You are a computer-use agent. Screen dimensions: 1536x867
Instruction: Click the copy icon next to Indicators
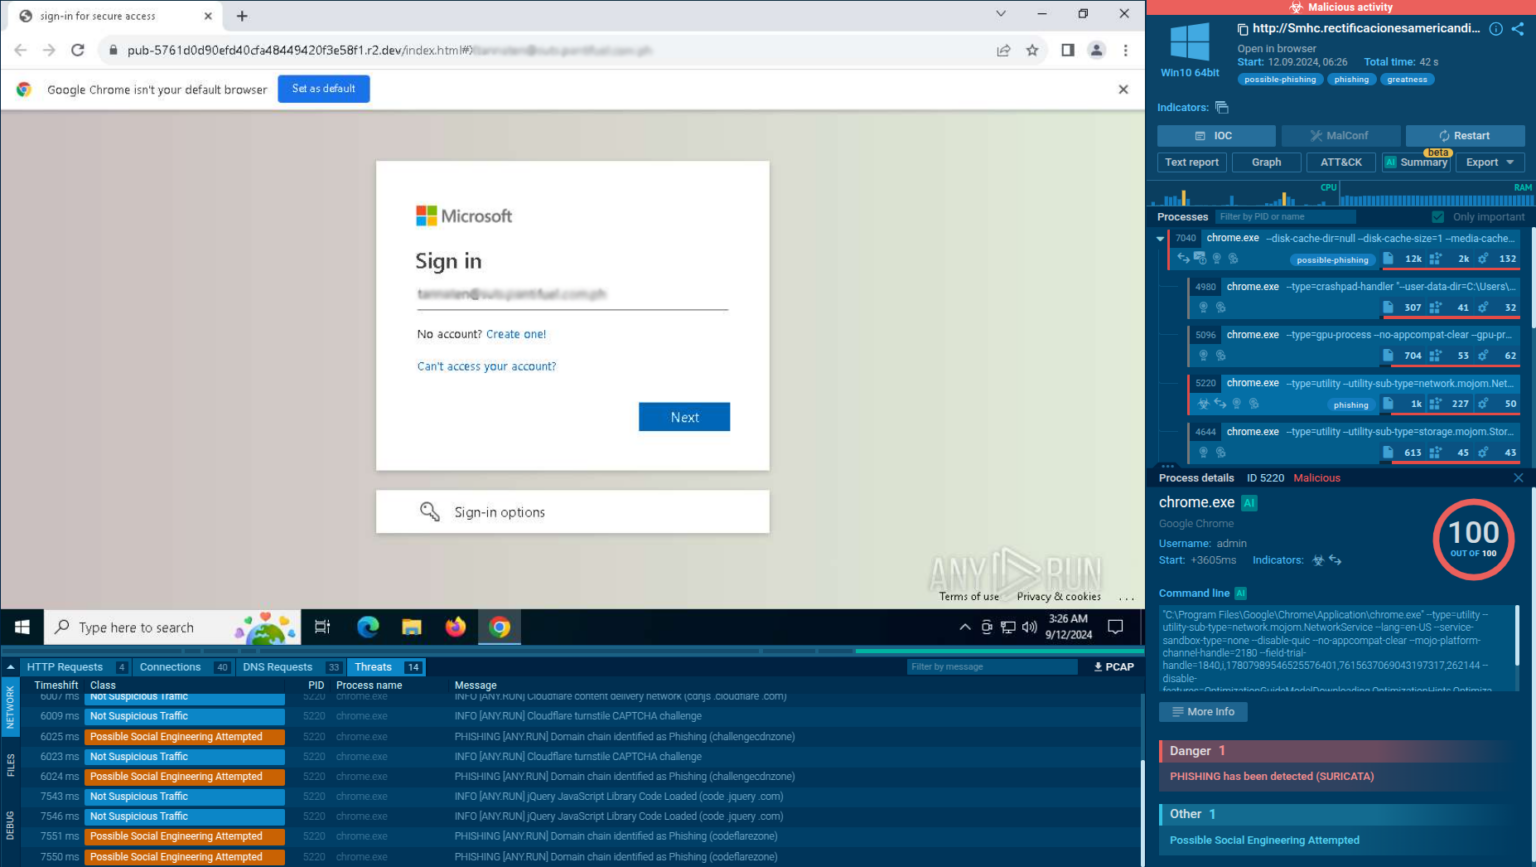point(1222,108)
